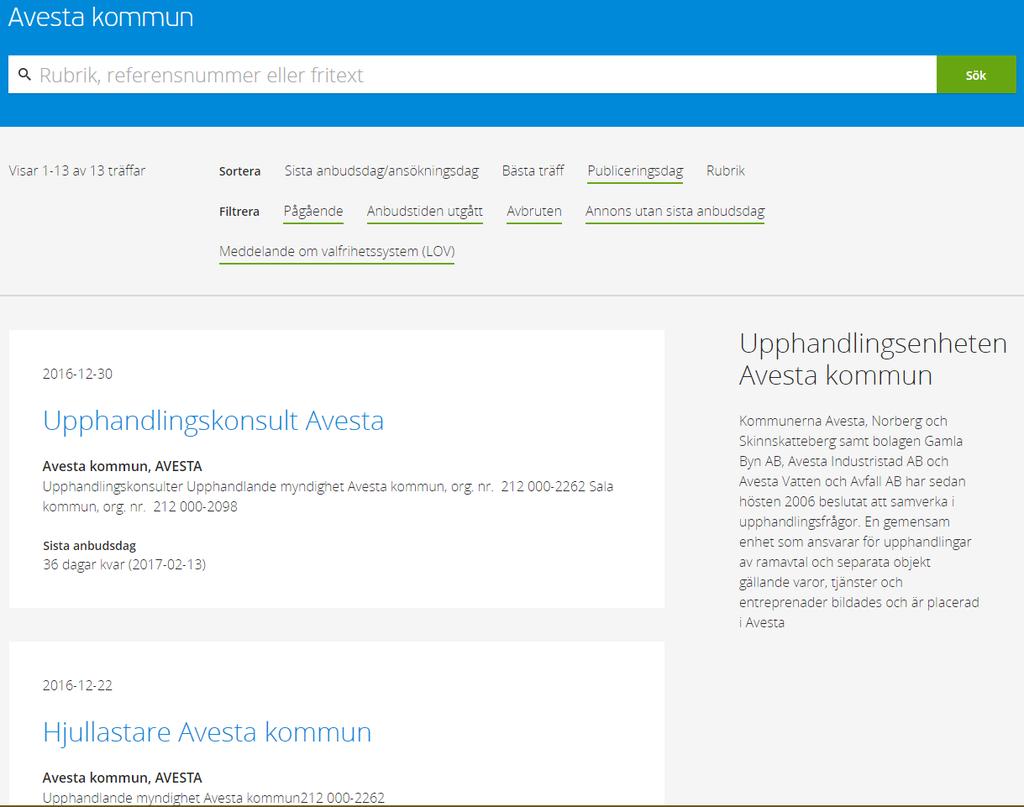Click 'Avesta kommun, AVESTA' under Upphandlingskonsult
Viewport: 1024px width, 807px height.
(x=122, y=466)
